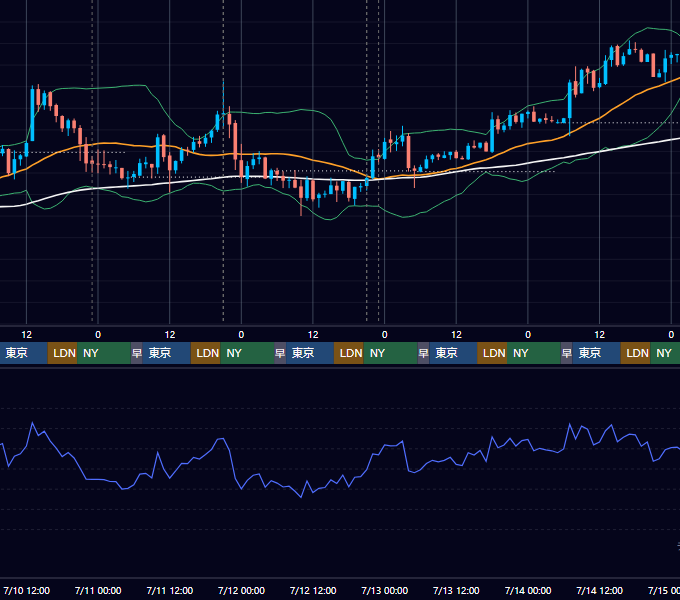680x600 pixels.
Task: Select the LDN session block for 7/11
Action: tap(206, 353)
